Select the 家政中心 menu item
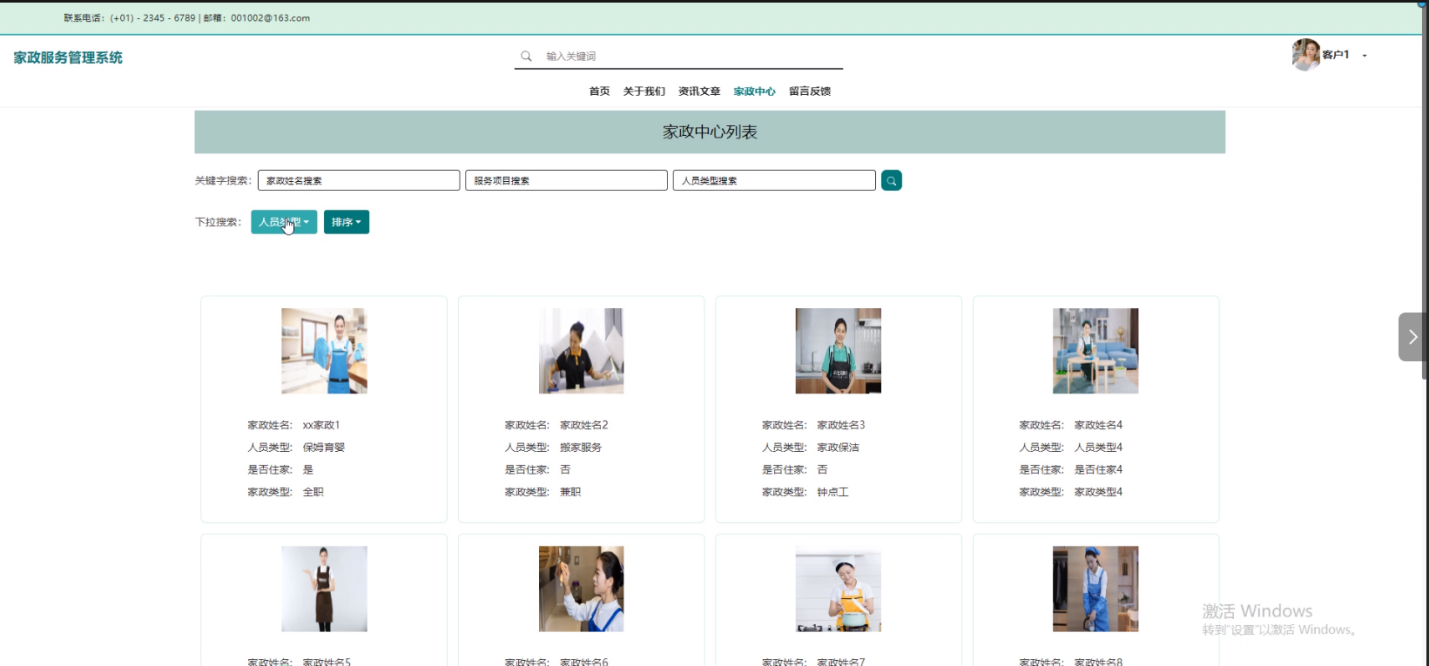Screen dimensions: 1429x666 tap(754, 91)
